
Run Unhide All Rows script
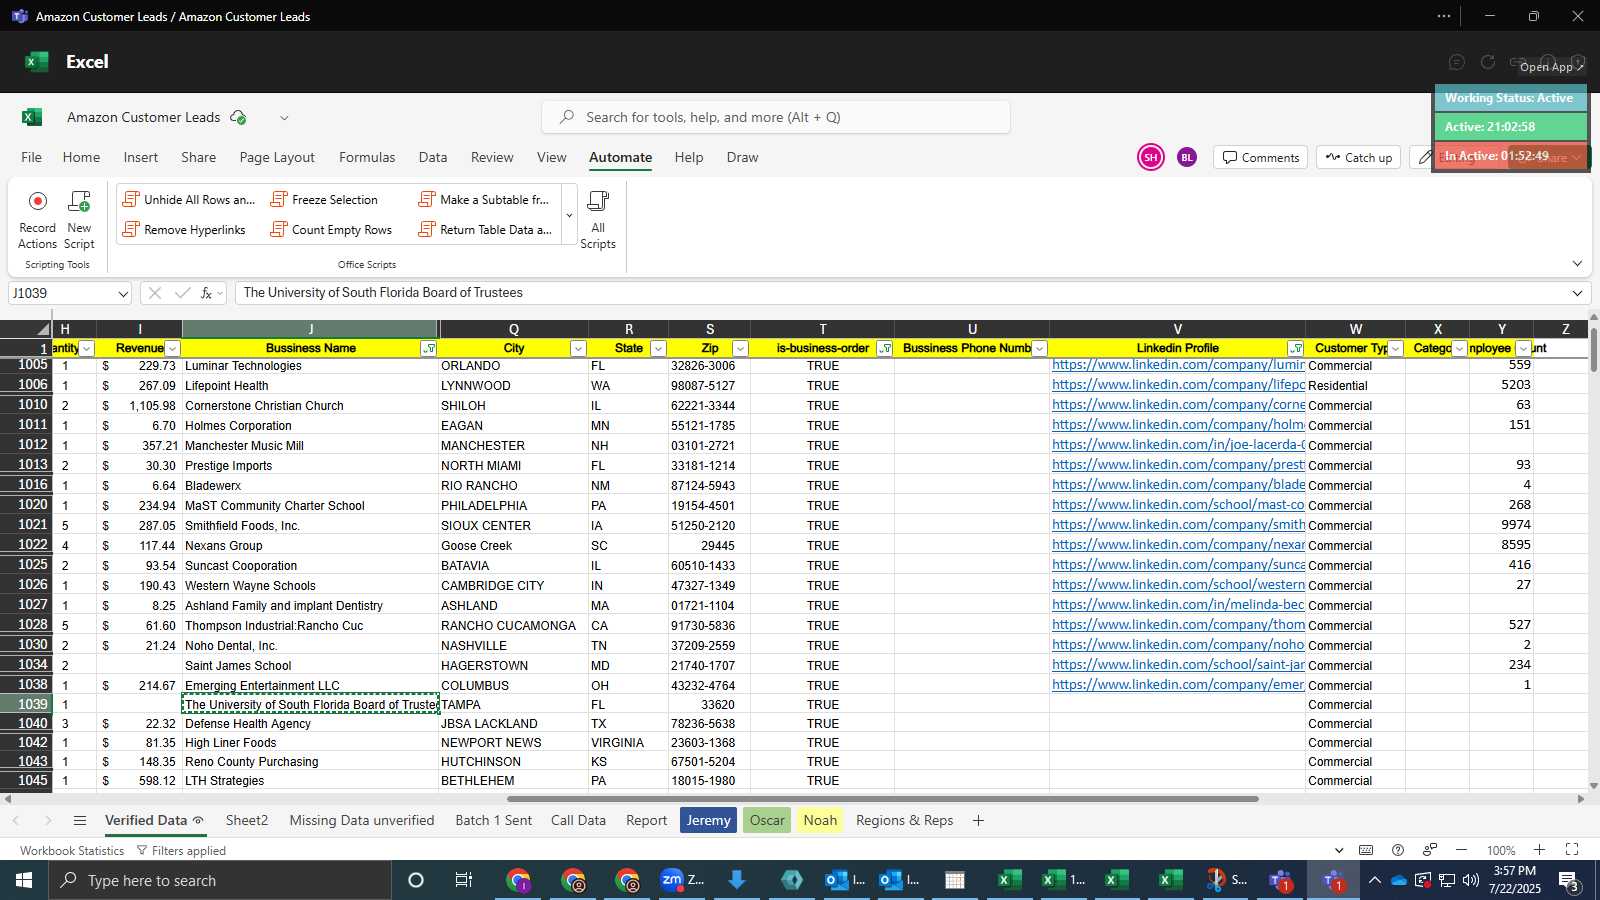pos(189,200)
